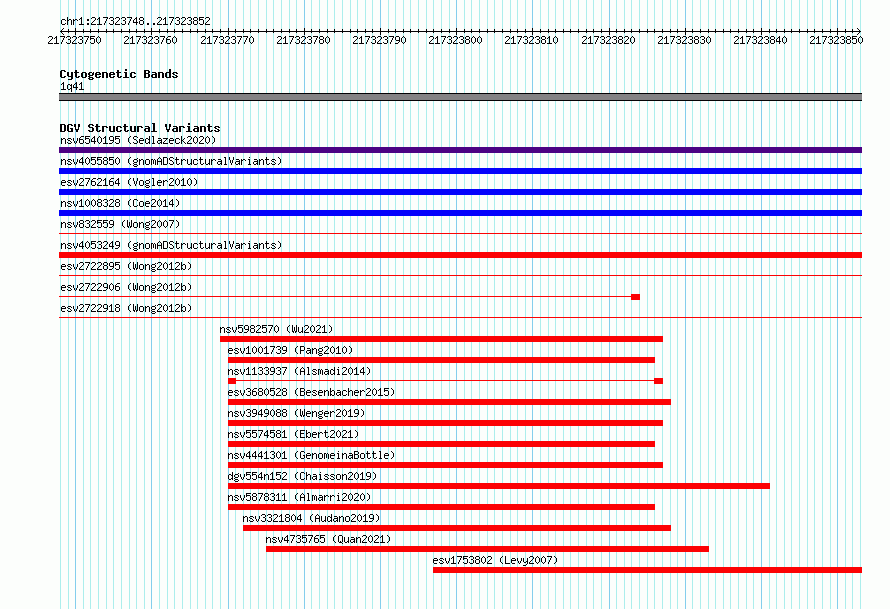
Task: Click the red bar under nsv4053249
Action: pyautogui.click(x=460, y=255)
